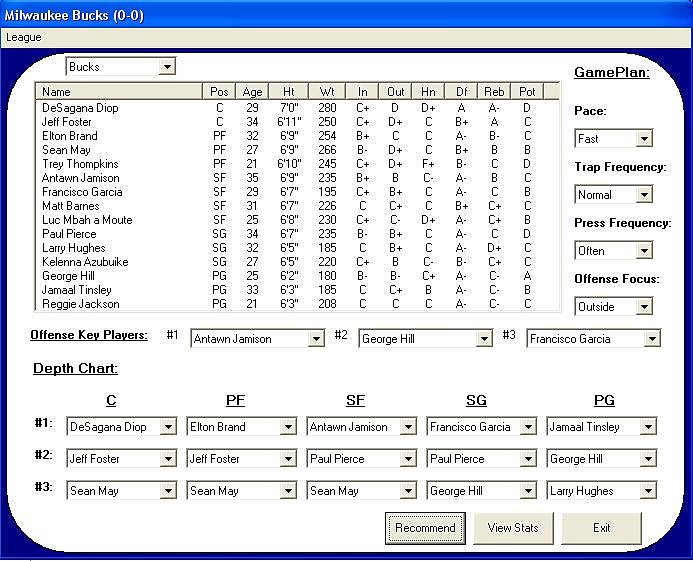Select Trey Thompkins in the roster

(297, 164)
